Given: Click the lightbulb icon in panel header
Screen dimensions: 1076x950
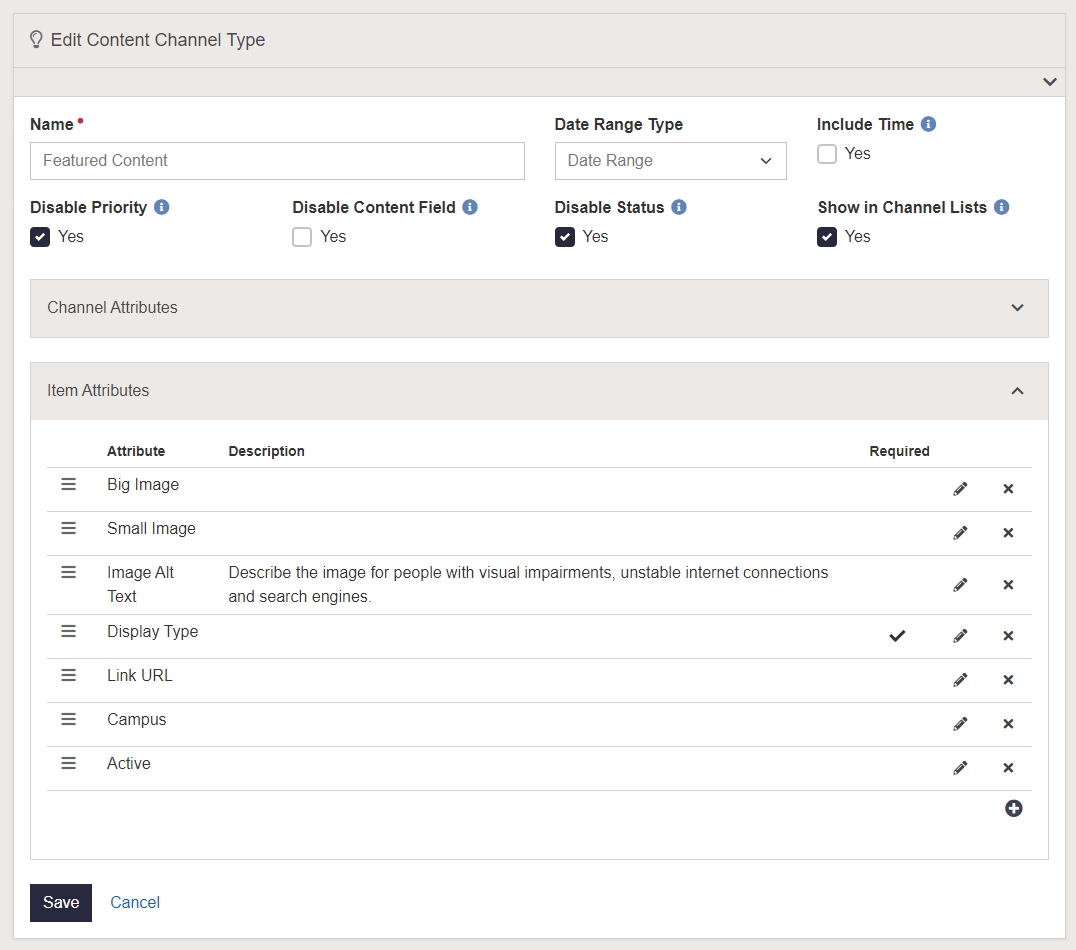Looking at the screenshot, I should click(x=36, y=40).
